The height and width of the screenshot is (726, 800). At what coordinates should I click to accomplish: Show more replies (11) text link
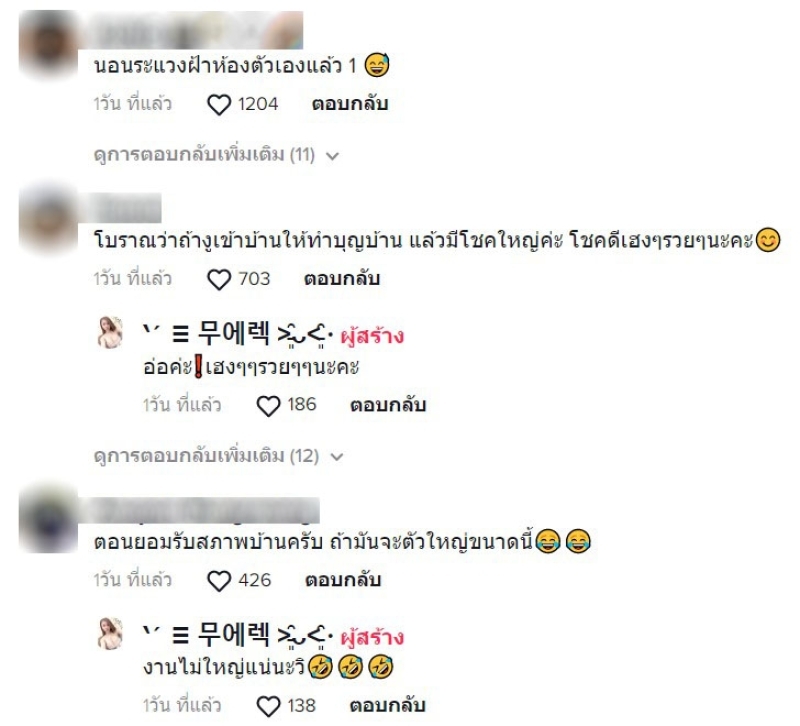pos(204,155)
